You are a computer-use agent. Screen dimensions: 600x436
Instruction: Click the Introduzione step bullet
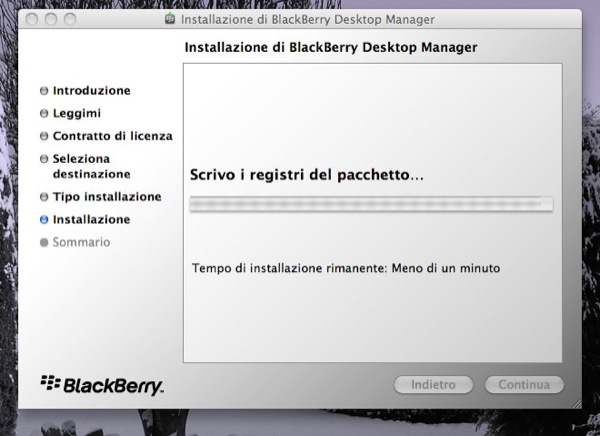(x=44, y=91)
